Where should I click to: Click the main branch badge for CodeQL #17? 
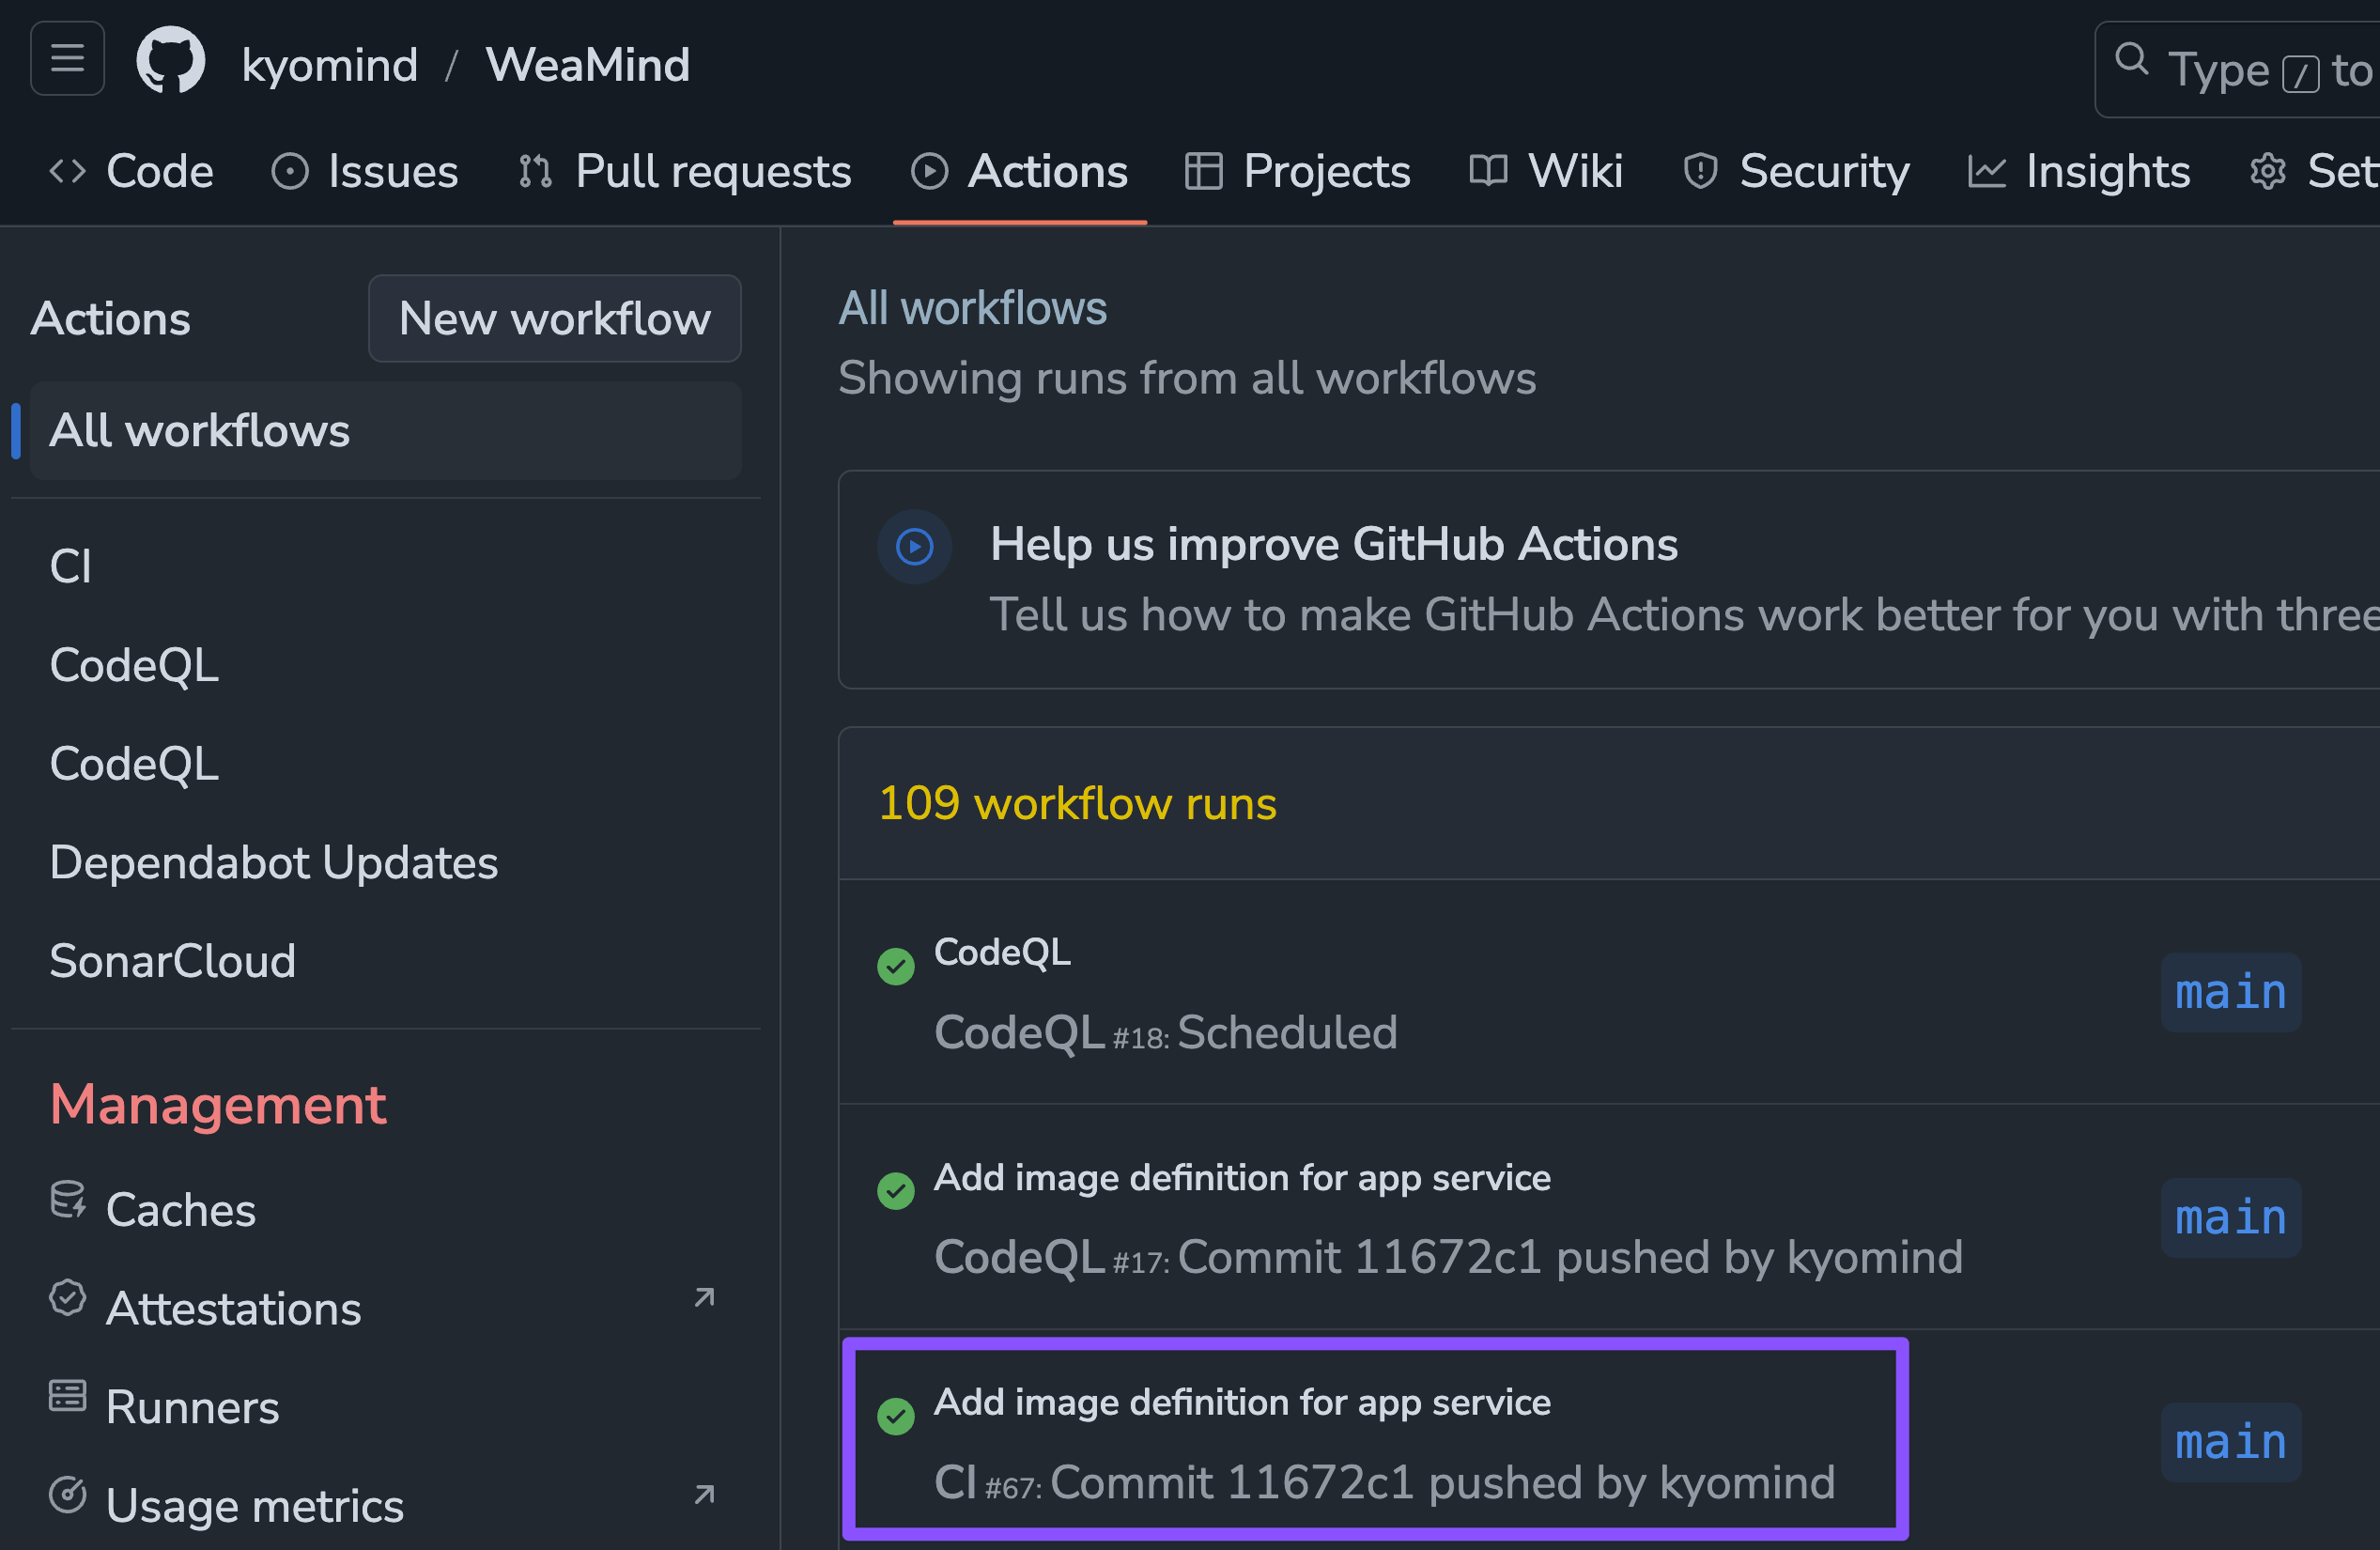click(x=2231, y=1217)
